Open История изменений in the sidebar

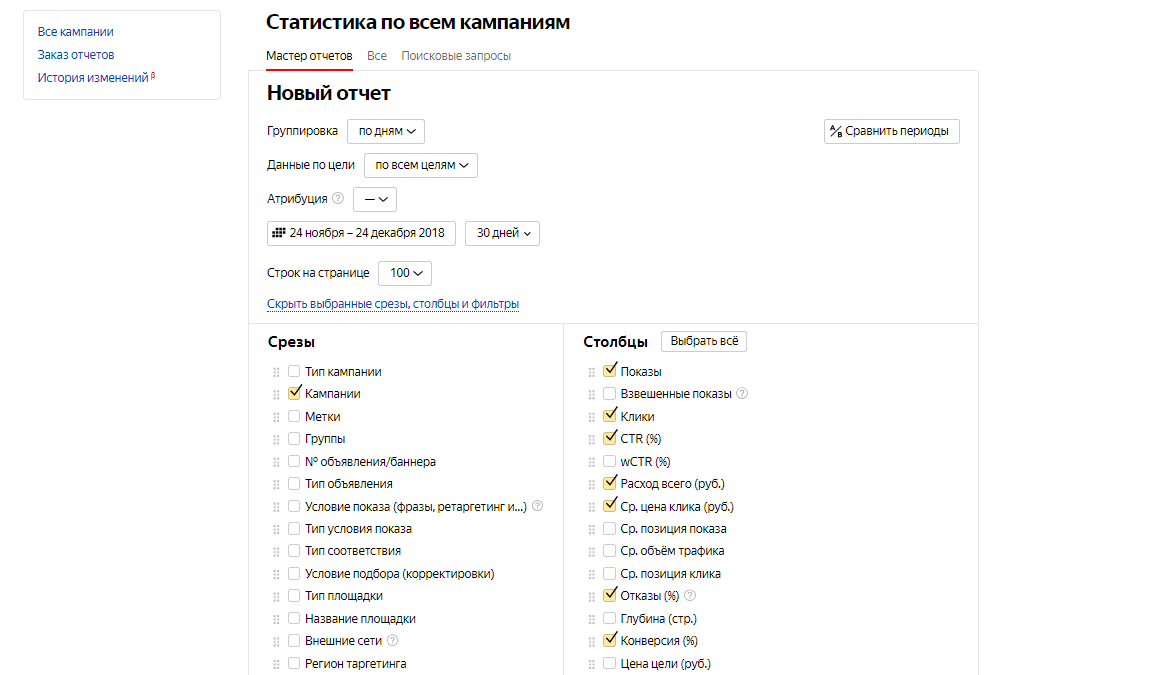pos(93,77)
